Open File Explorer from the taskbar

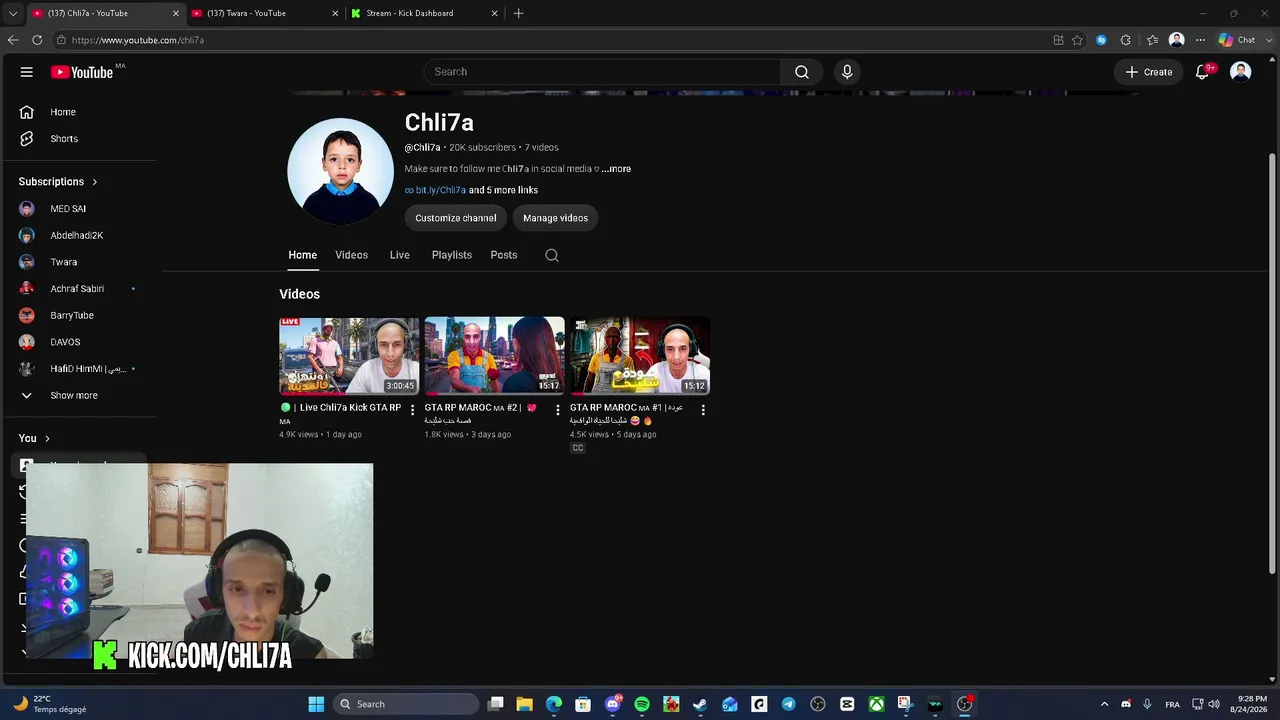(x=524, y=704)
